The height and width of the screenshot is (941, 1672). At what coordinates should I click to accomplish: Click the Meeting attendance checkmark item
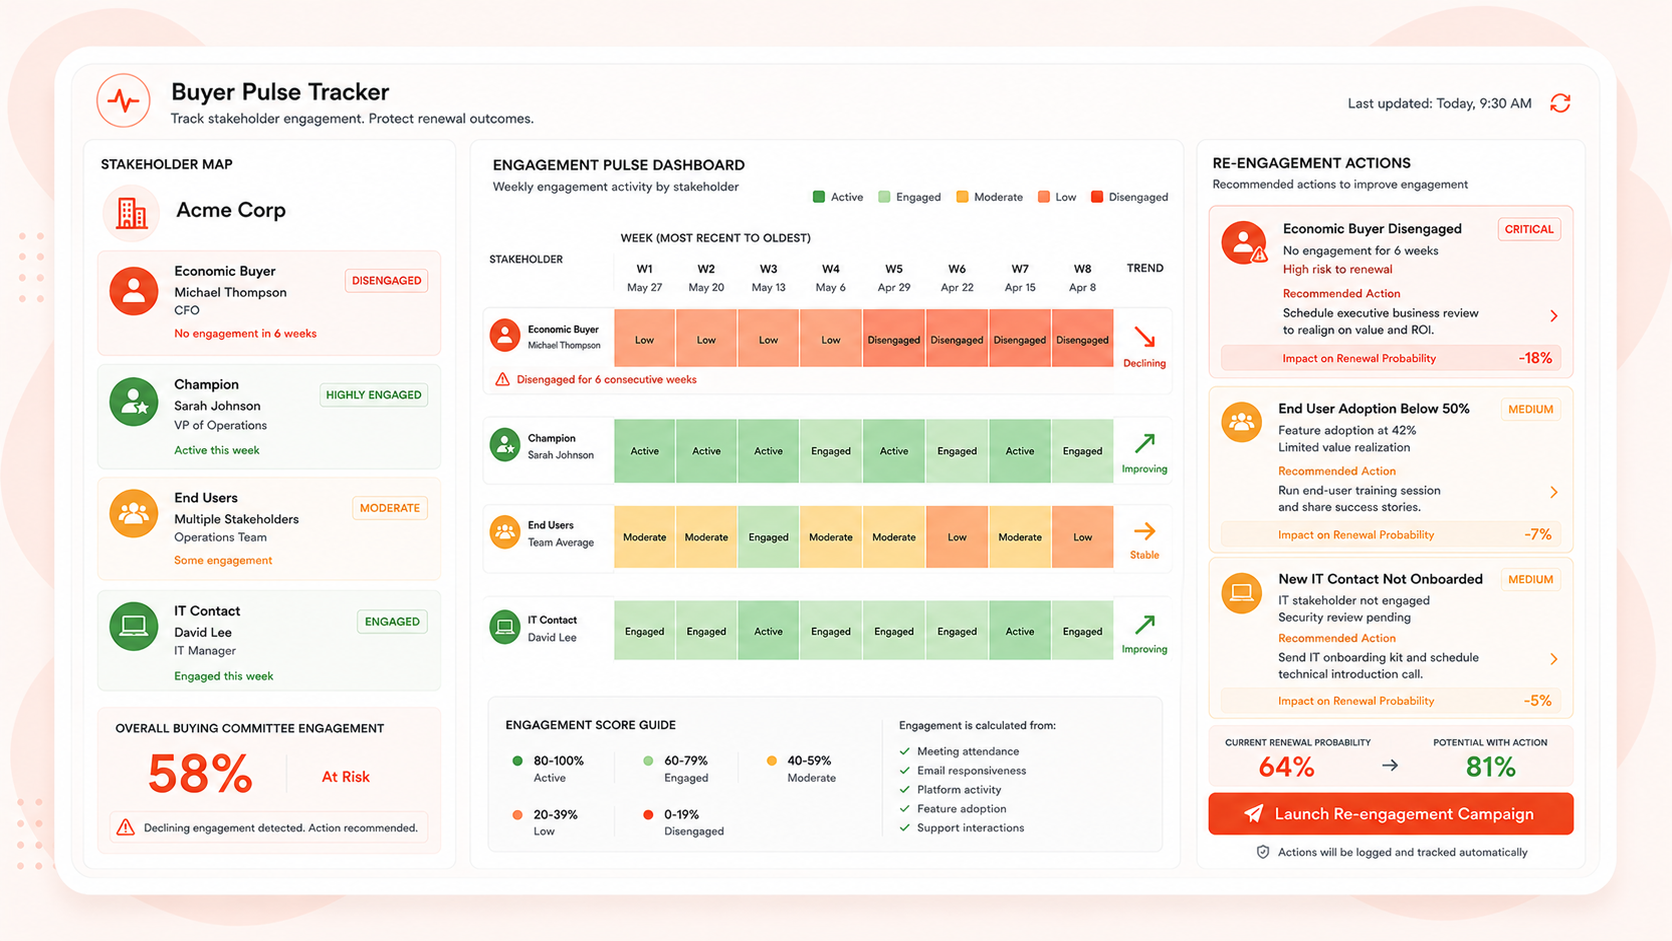click(x=959, y=752)
